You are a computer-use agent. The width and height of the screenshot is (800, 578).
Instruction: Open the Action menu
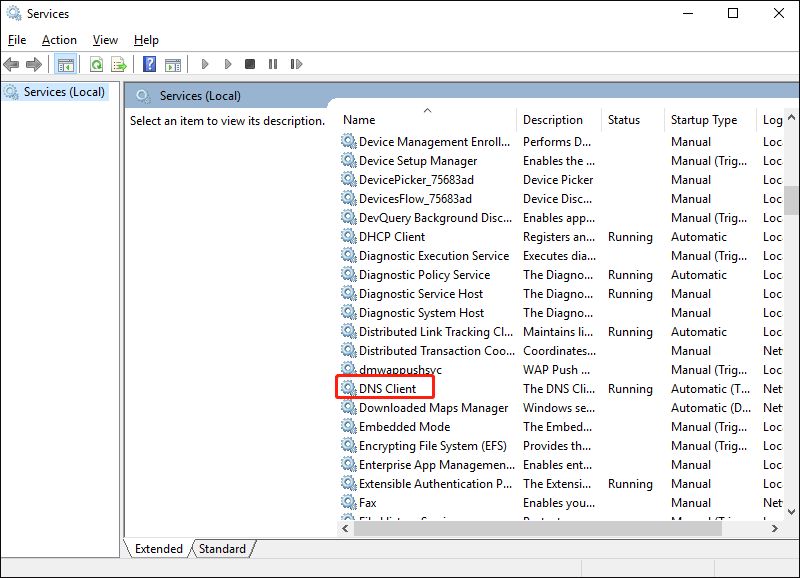click(58, 40)
